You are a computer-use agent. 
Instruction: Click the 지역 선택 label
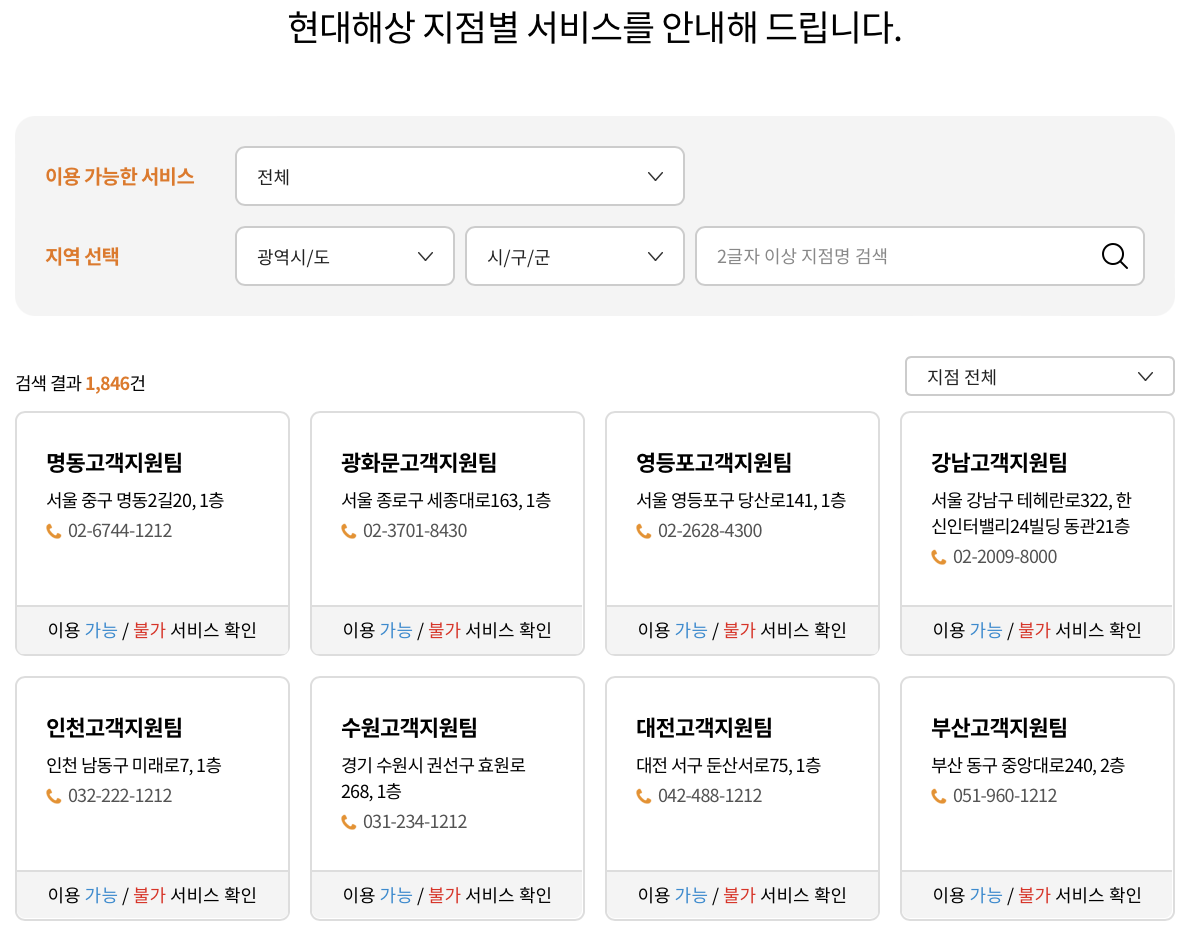(82, 256)
